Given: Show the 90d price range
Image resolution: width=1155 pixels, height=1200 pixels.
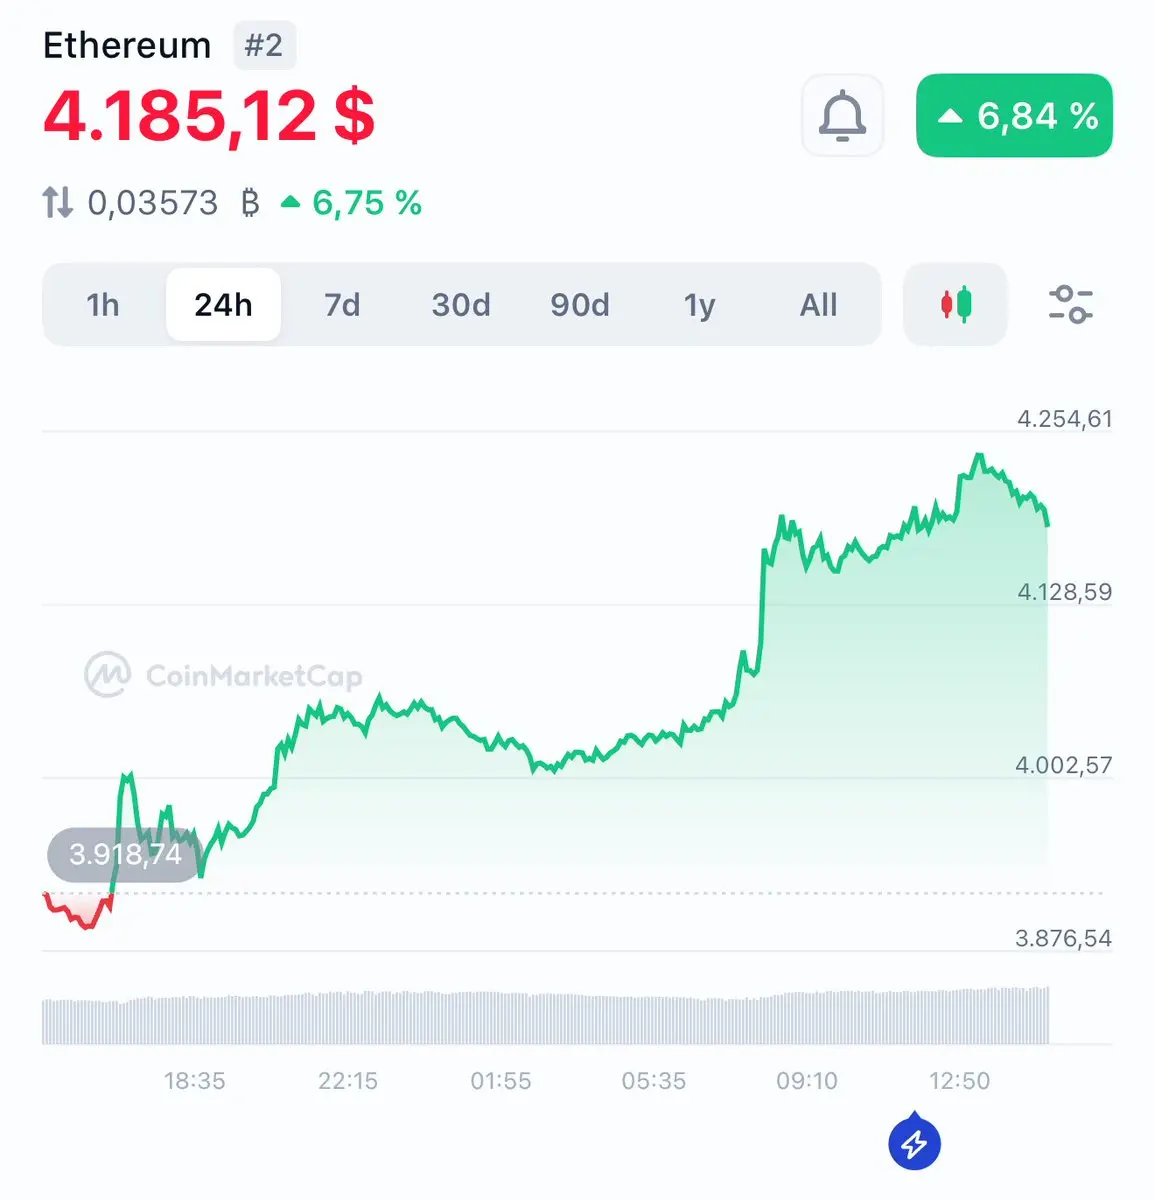Looking at the screenshot, I should coord(580,305).
